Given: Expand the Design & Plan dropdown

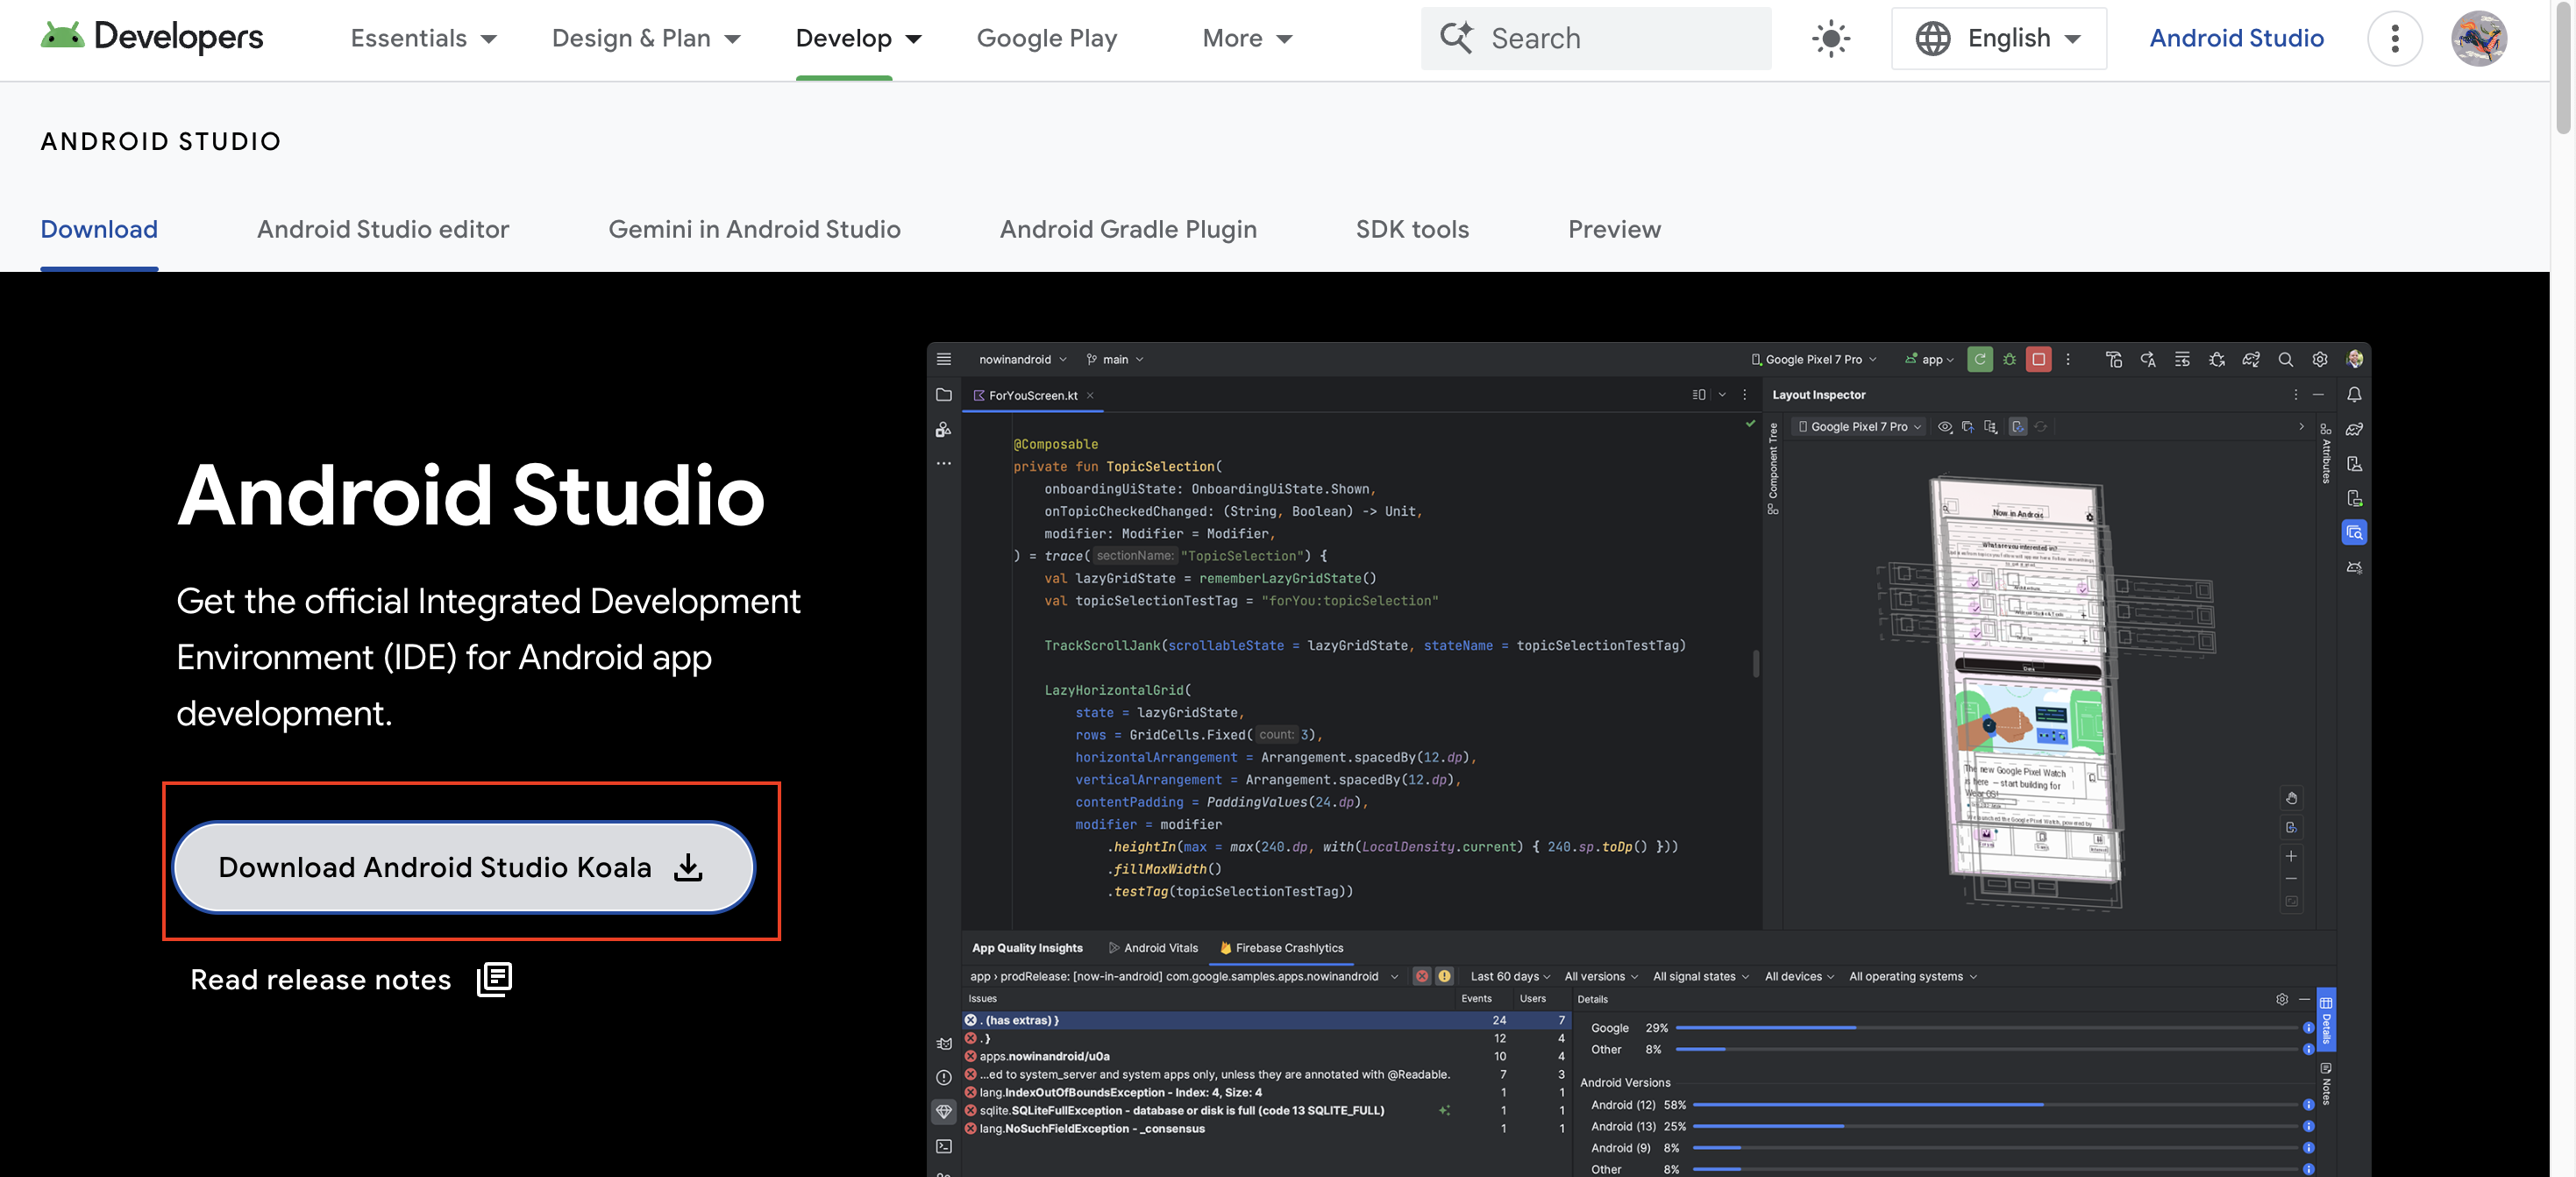Looking at the screenshot, I should click(x=646, y=39).
